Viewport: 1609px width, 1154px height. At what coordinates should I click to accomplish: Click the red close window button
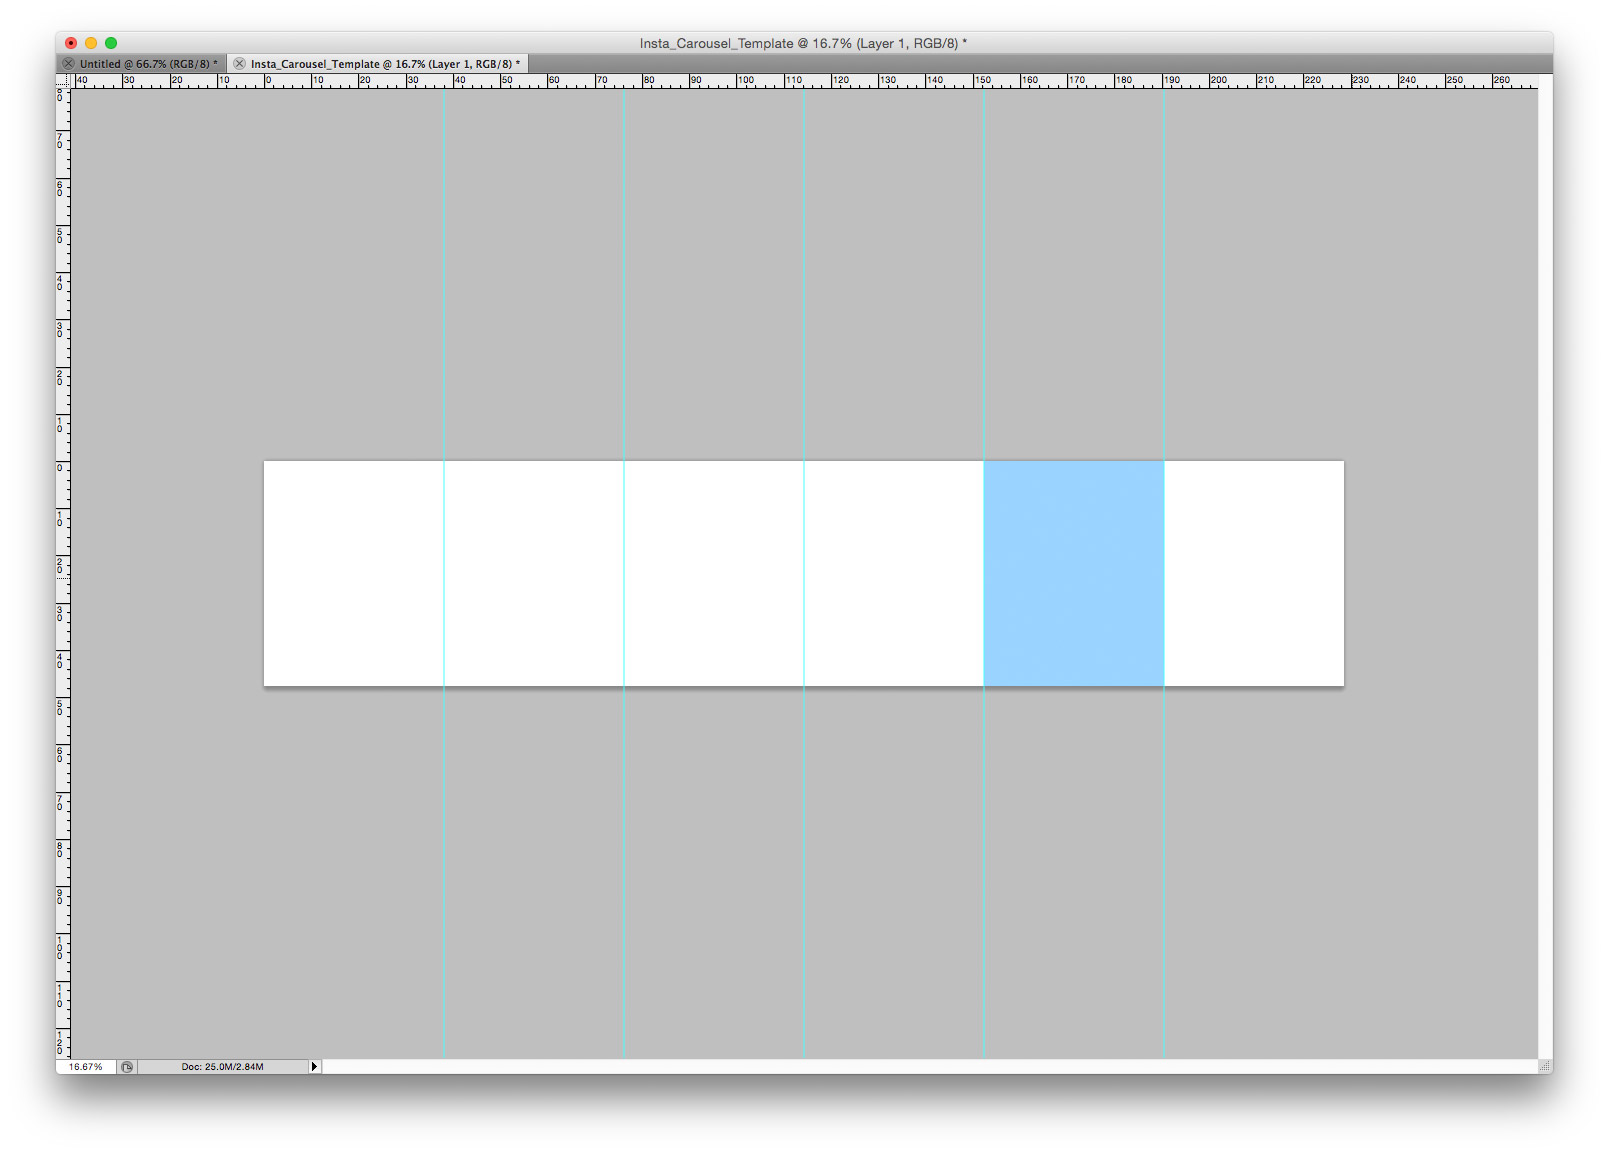coord(71,43)
